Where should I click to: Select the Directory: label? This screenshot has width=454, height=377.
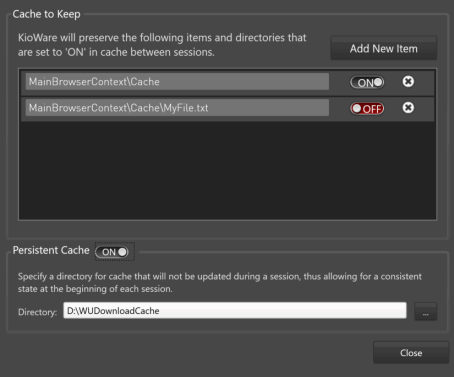point(37,312)
